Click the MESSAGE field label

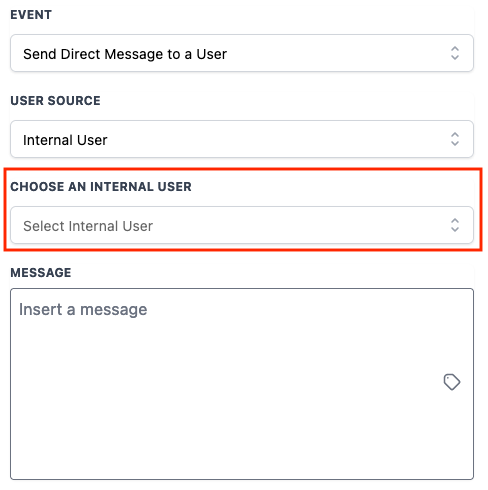[41, 273]
